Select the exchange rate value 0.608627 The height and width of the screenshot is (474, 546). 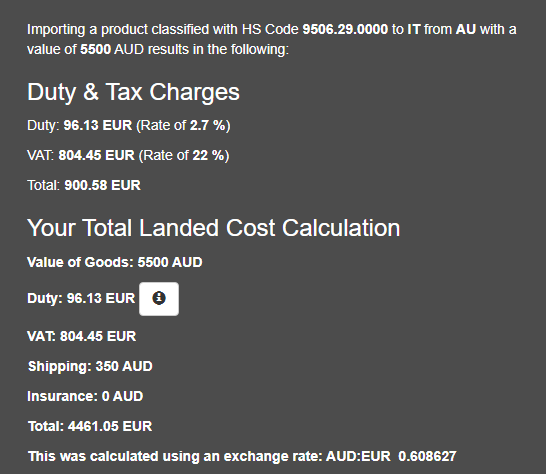(x=427, y=456)
